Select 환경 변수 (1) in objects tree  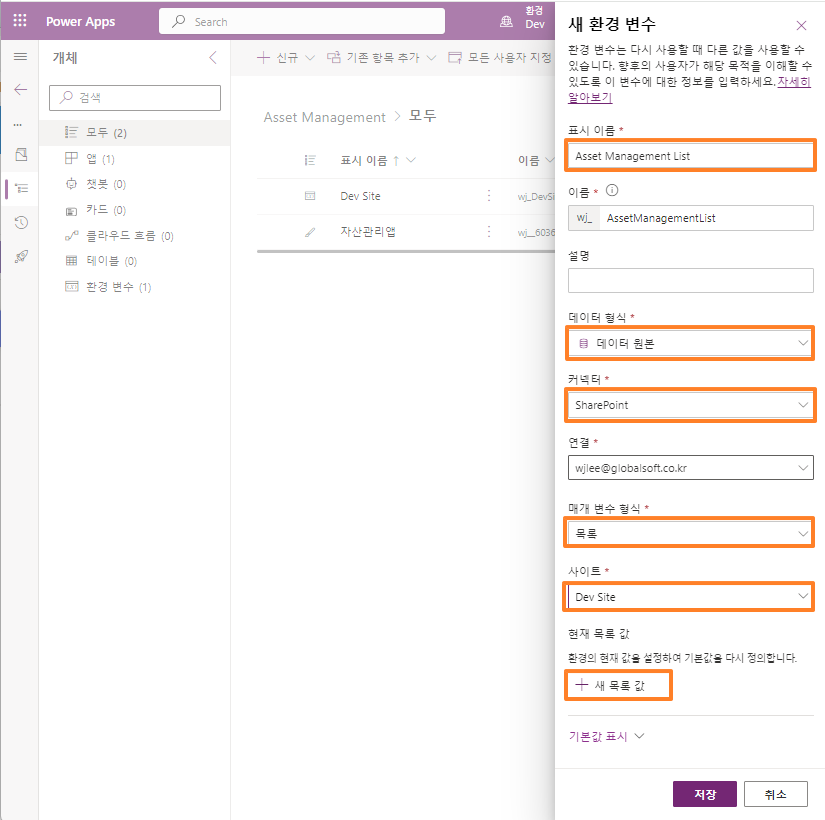pyautogui.click(x=134, y=287)
